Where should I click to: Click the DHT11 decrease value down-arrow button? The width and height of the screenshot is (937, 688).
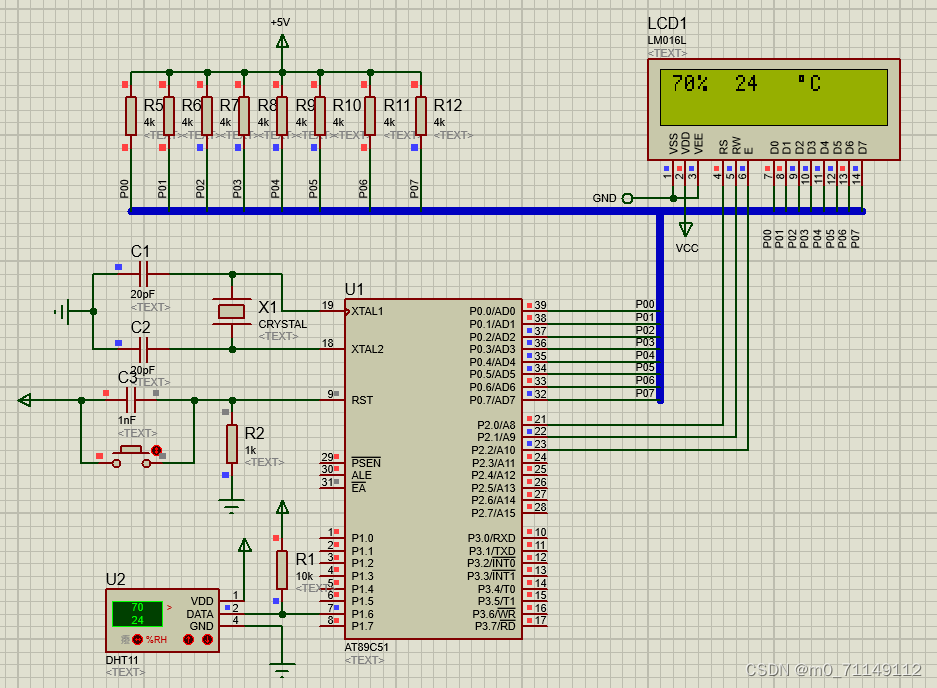point(207,640)
